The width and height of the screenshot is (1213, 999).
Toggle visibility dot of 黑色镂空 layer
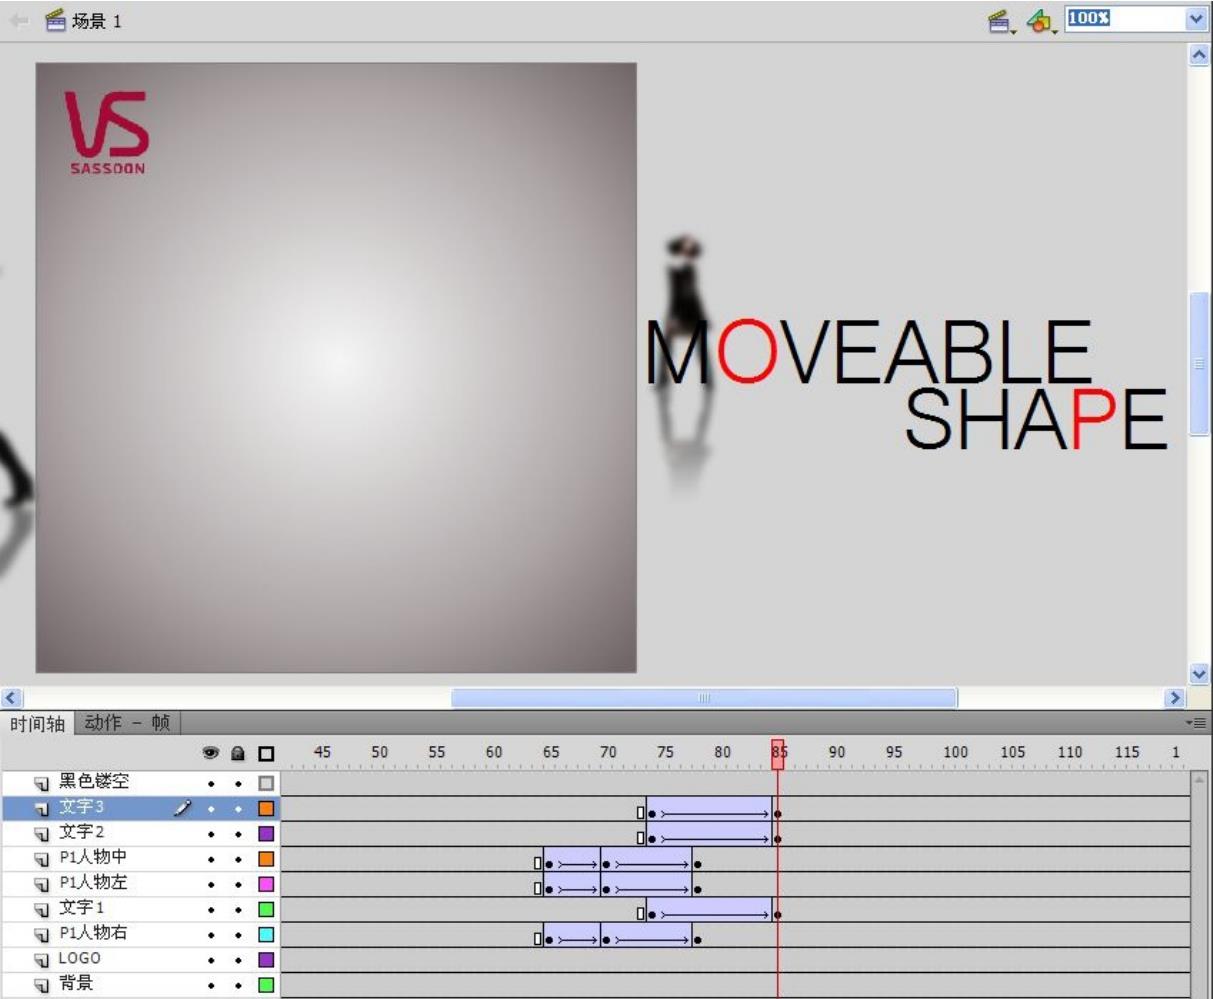tap(211, 783)
